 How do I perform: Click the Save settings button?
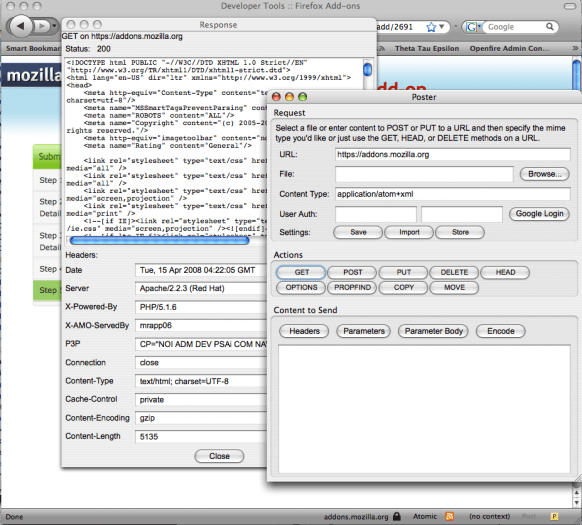358,232
